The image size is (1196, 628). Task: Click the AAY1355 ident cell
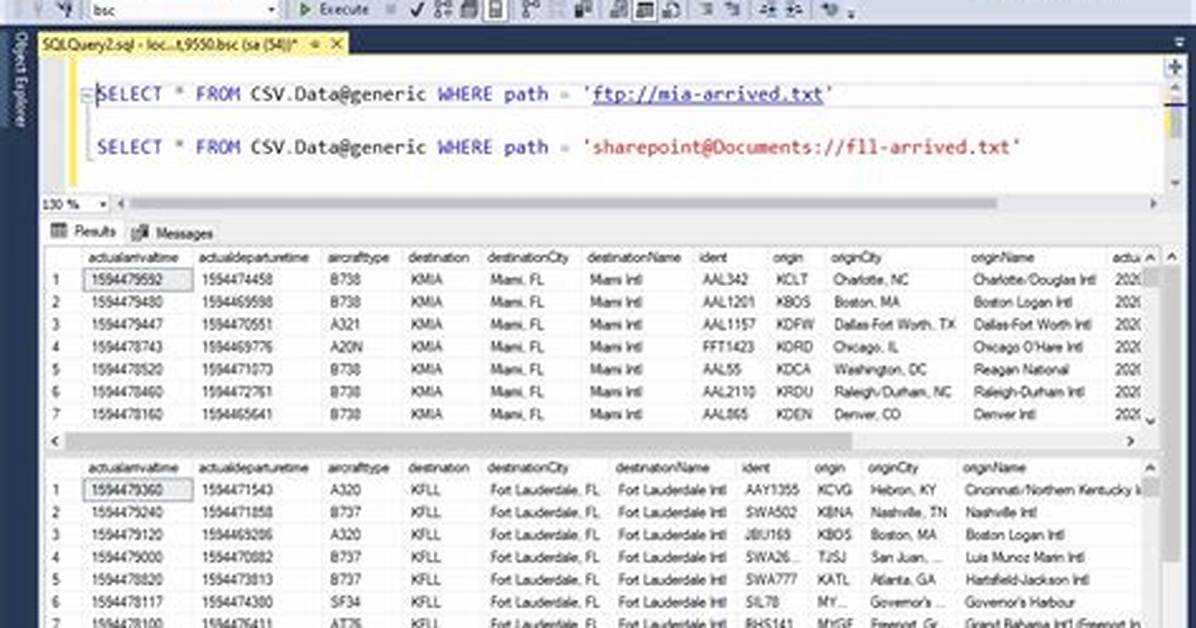pyautogui.click(x=772, y=490)
